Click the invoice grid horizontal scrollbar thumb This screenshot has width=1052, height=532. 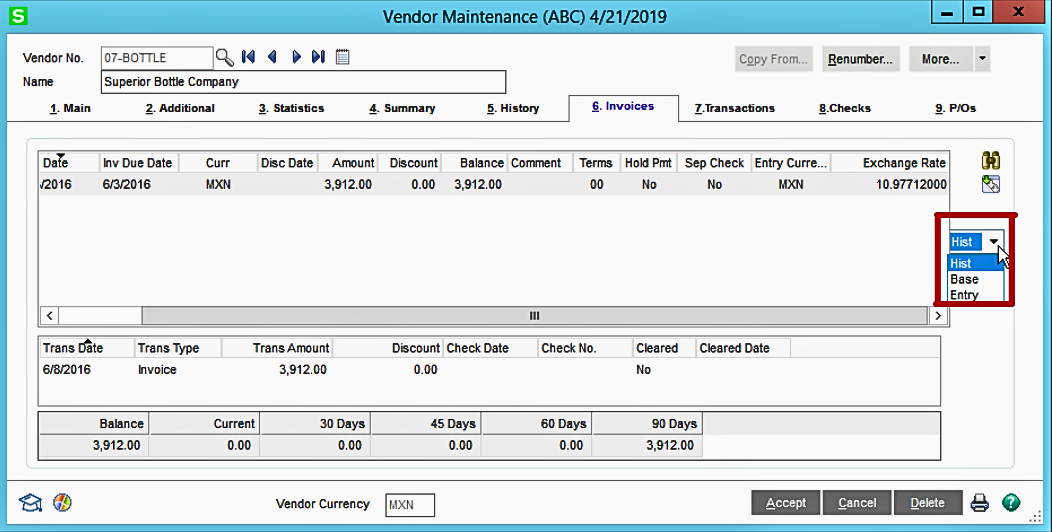pos(534,316)
